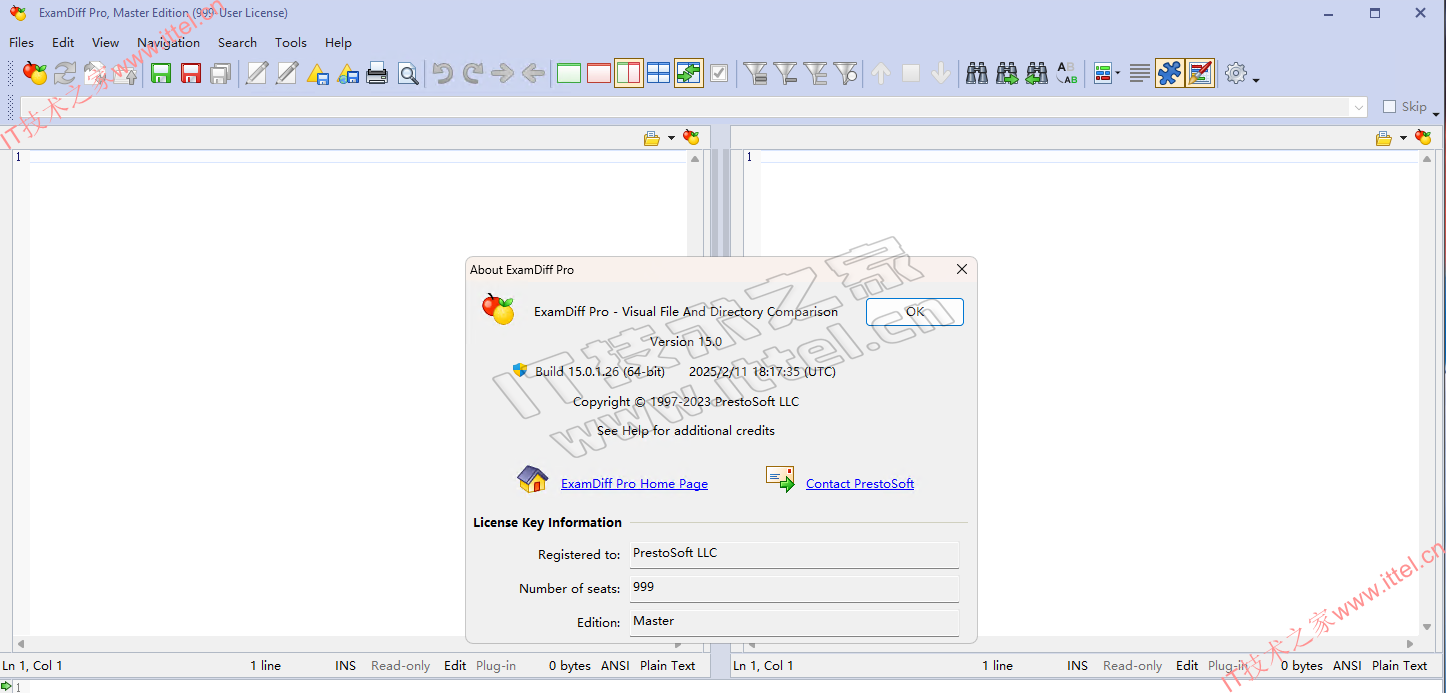Expand the toolbar combo box arrow
The height and width of the screenshot is (693, 1446).
pyautogui.click(x=1358, y=107)
